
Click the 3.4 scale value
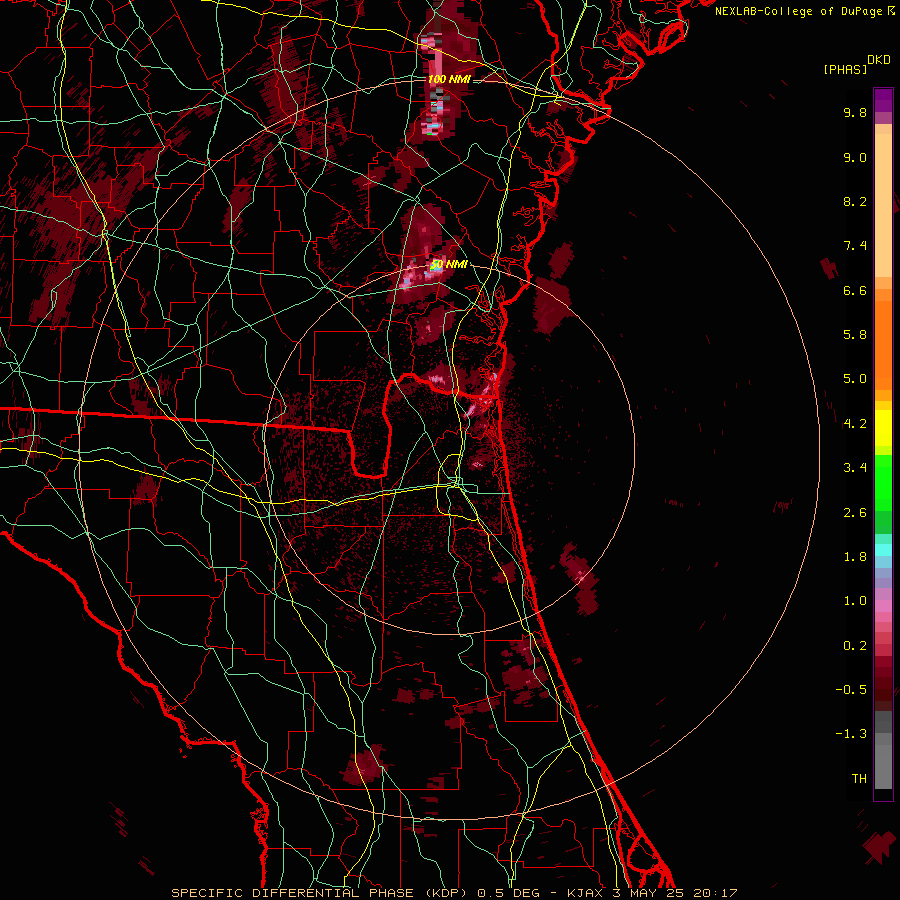point(855,468)
